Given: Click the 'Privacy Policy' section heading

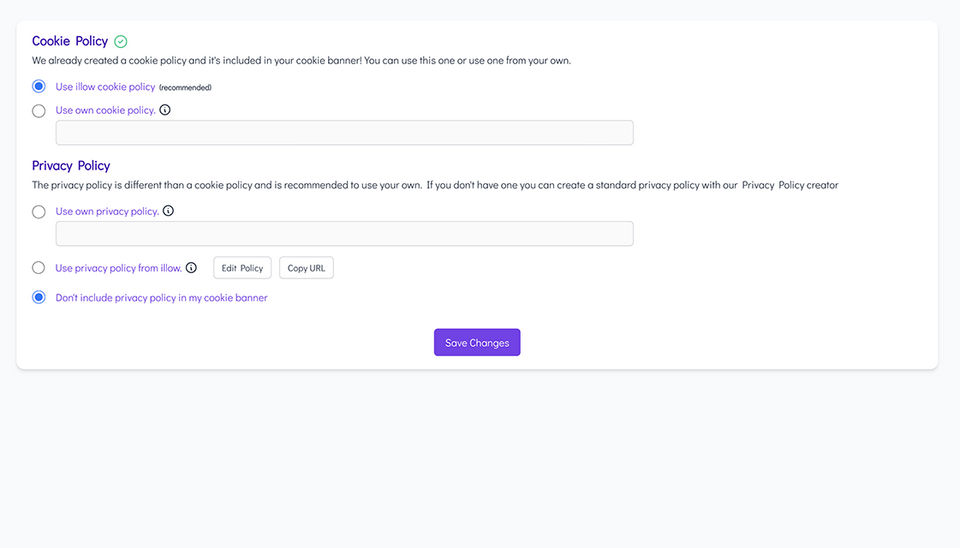Looking at the screenshot, I should (x=71, y=165).
